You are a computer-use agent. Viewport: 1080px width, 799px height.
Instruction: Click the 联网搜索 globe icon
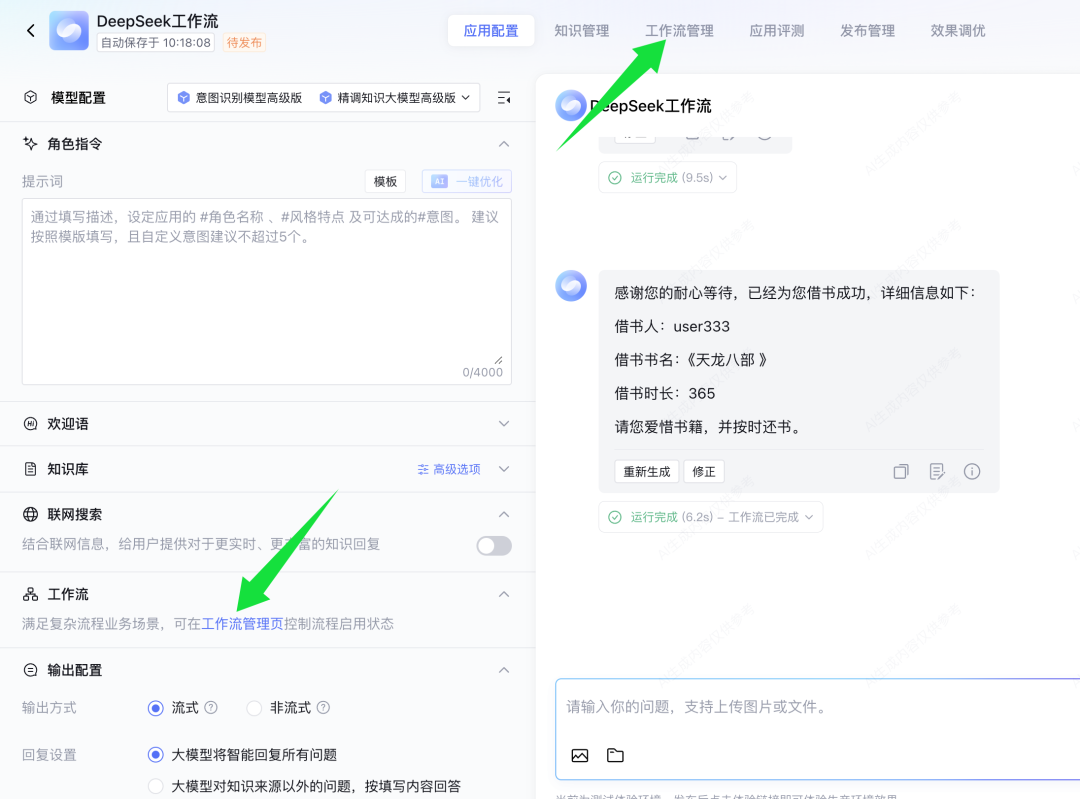click(x=30, y=514)
